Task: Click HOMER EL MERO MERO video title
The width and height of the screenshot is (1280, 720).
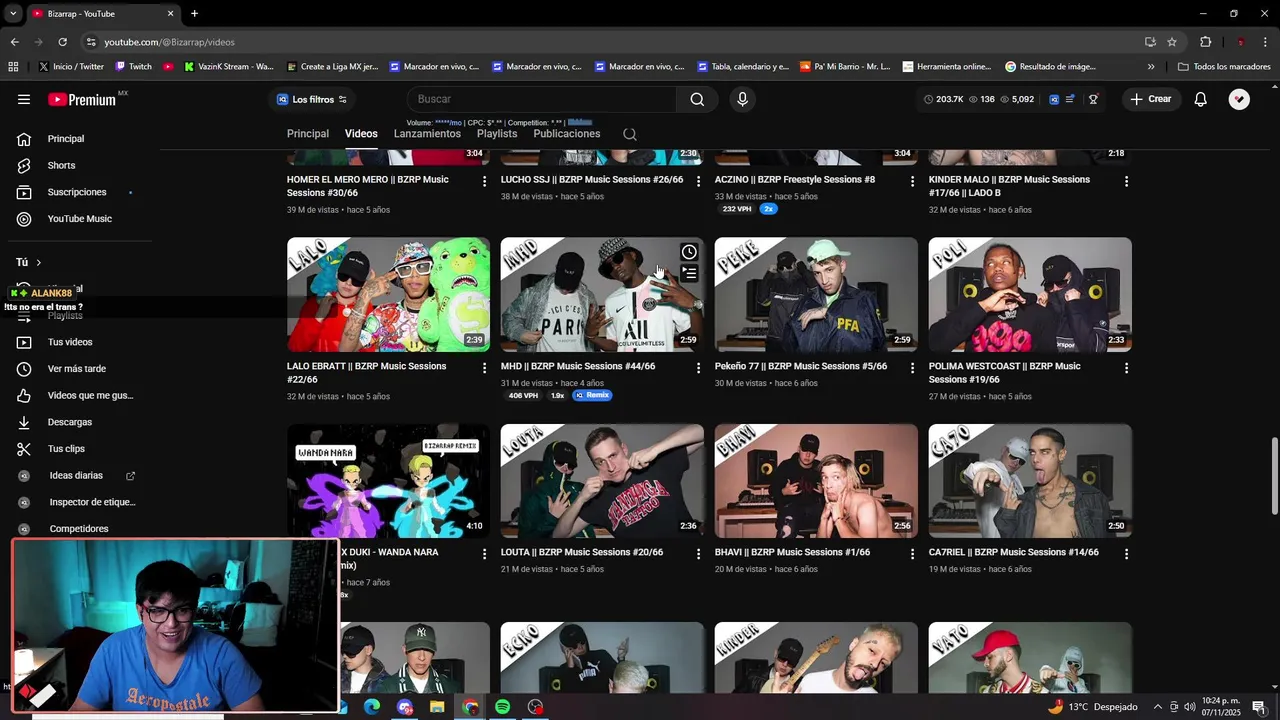Action: tap(367, 186)
